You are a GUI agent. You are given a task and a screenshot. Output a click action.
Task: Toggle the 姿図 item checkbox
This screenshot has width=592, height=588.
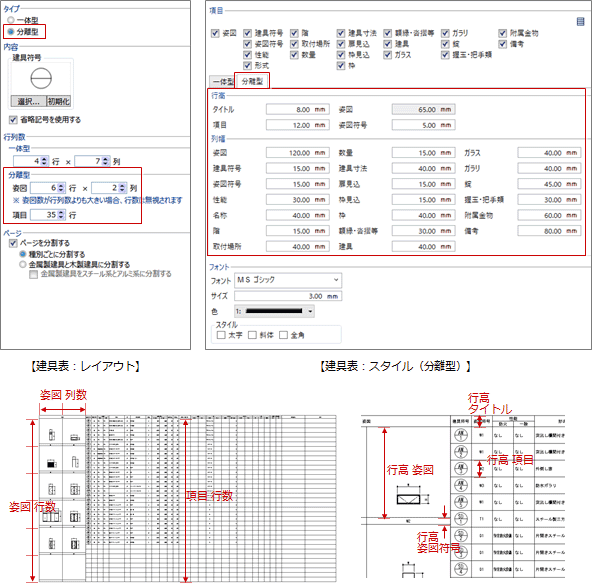click(x=215, y=33)
